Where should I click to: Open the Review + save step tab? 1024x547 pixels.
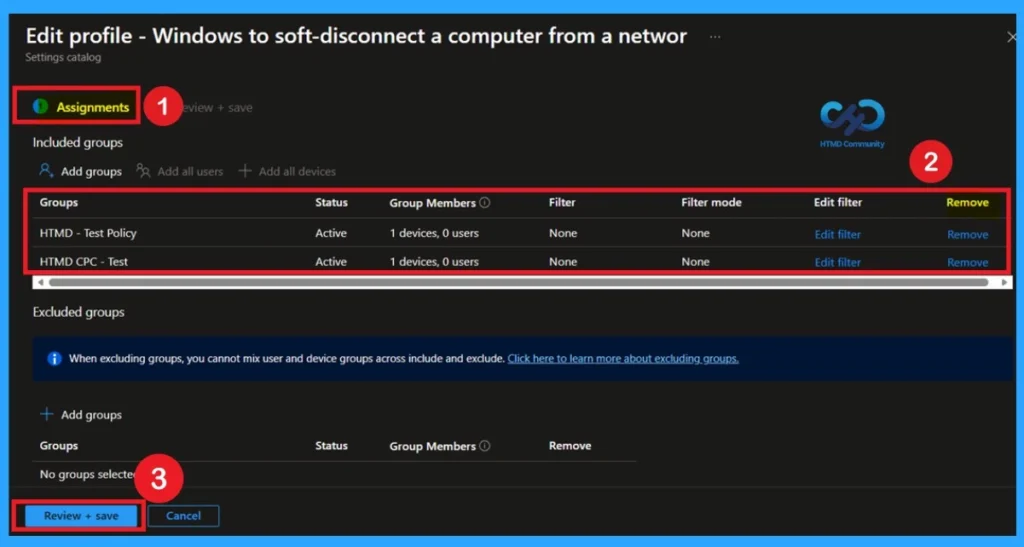217,108
